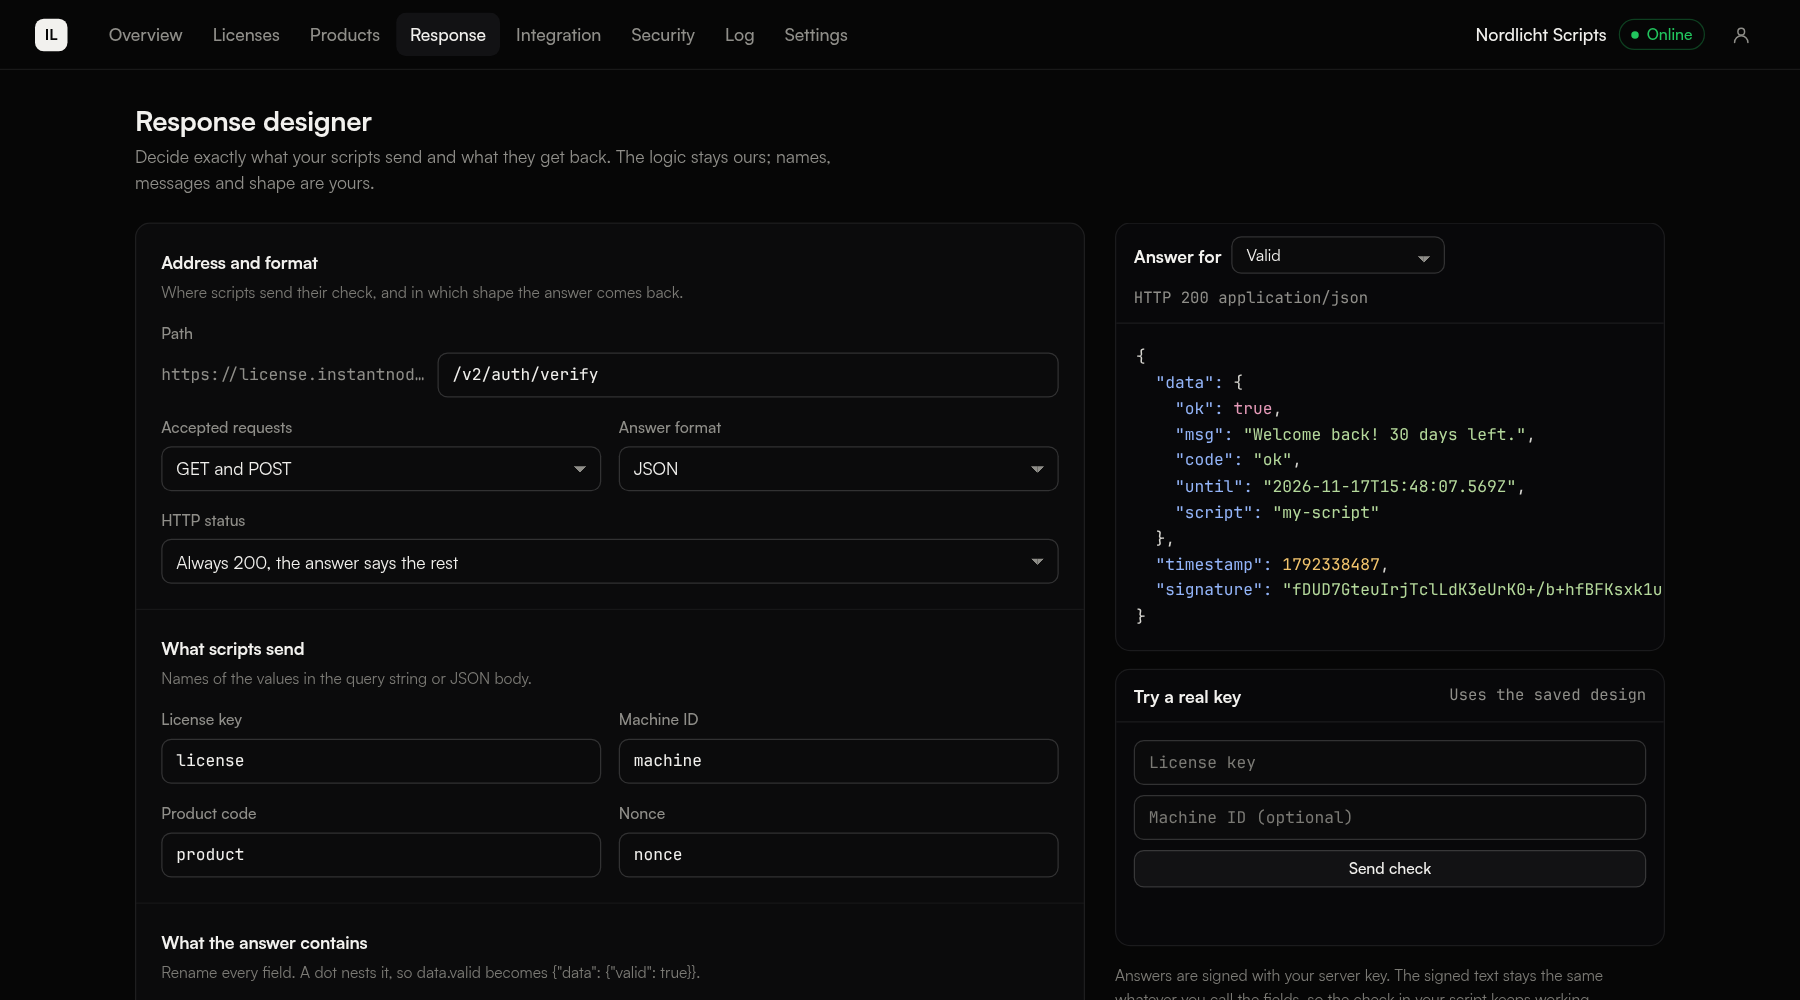Focus the Machine ID (optional) test input
This screenshot has height=1000, width=1800.
[1390, 818]
